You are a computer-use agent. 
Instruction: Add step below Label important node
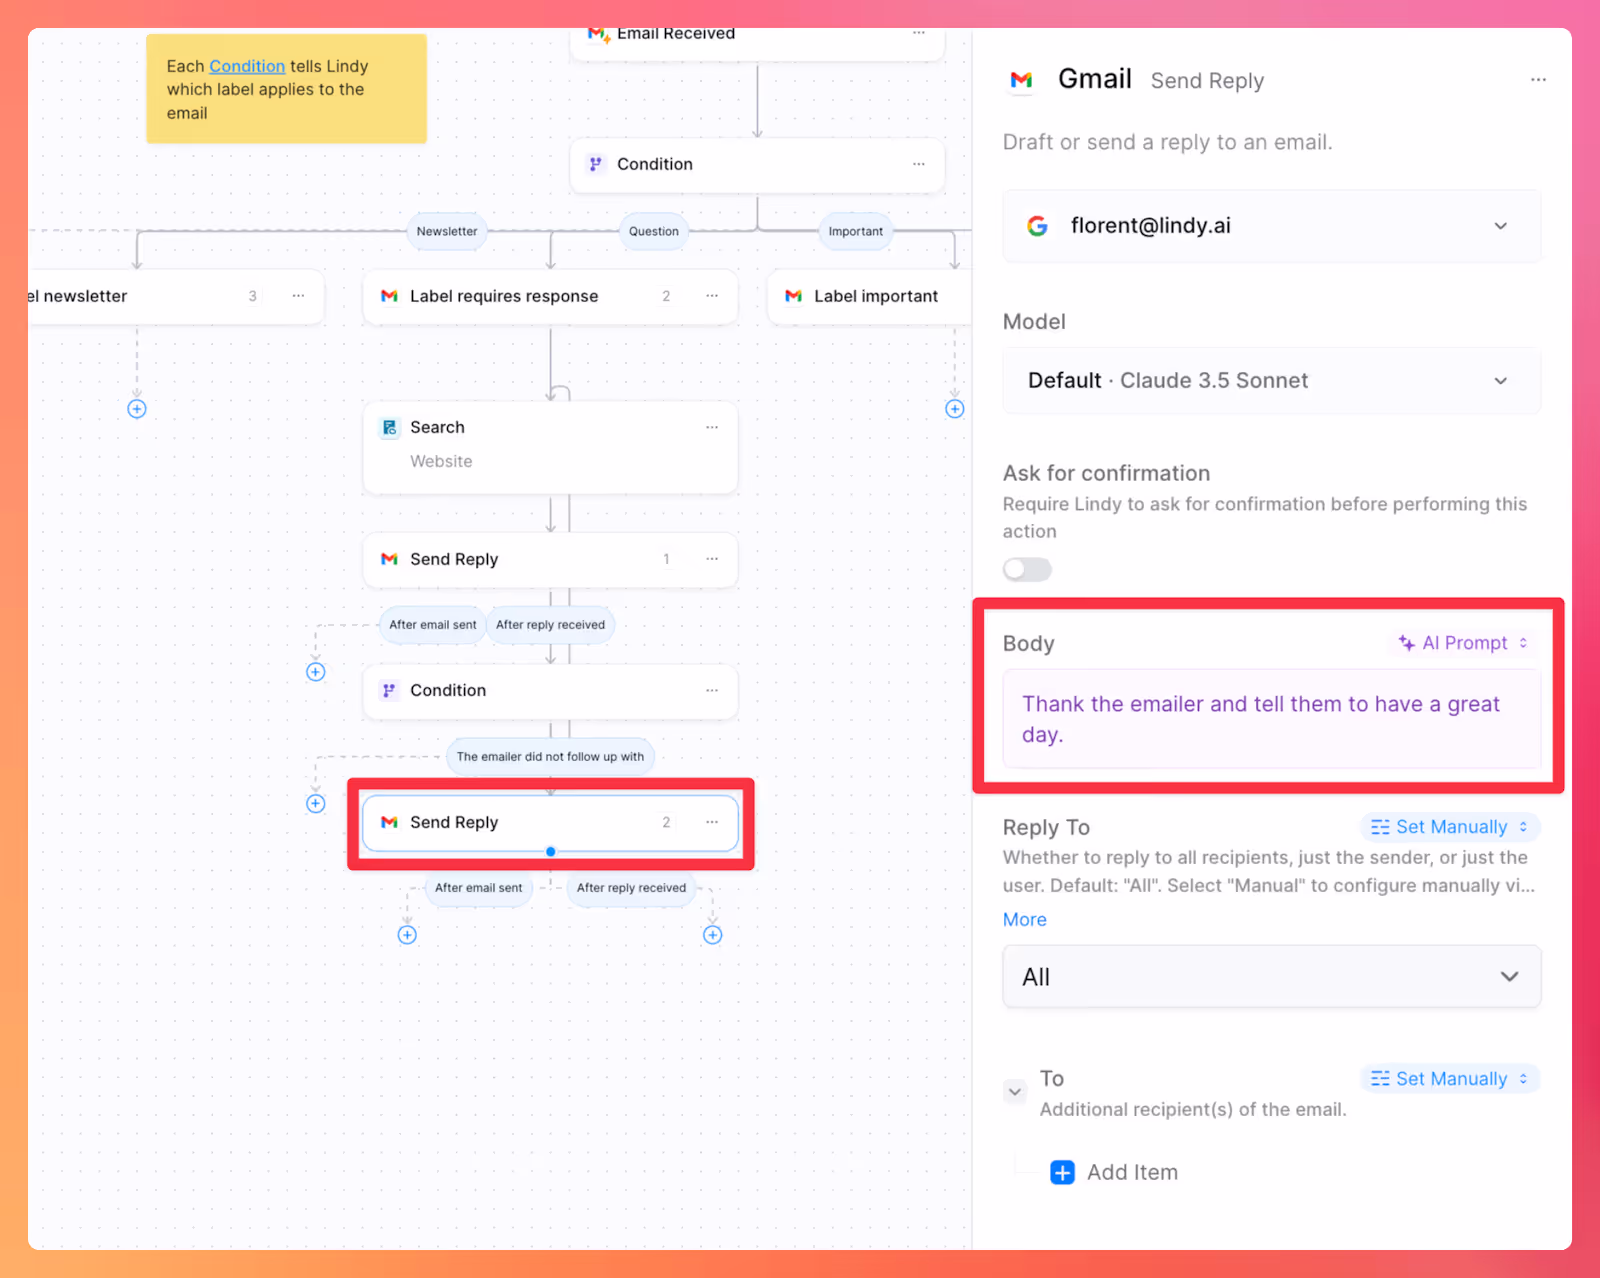[x=955, y=409]
